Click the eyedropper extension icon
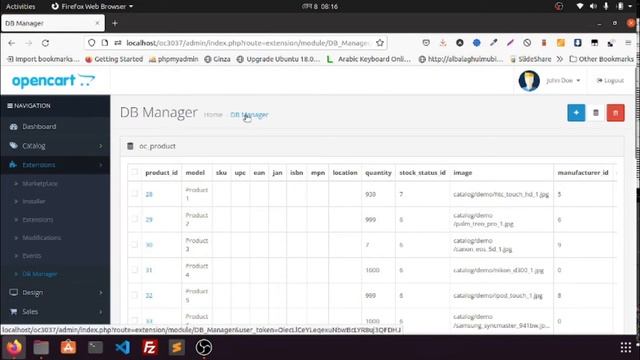Image resolution: width=640 pixels, height=360 pixels. (x=493, y=43)
